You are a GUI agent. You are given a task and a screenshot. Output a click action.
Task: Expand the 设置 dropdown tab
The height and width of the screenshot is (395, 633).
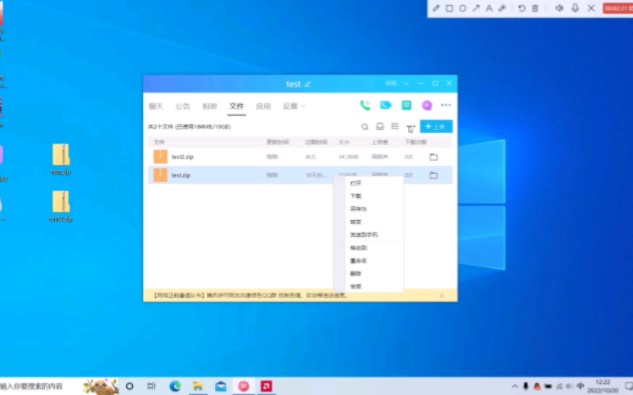point(294,106)
